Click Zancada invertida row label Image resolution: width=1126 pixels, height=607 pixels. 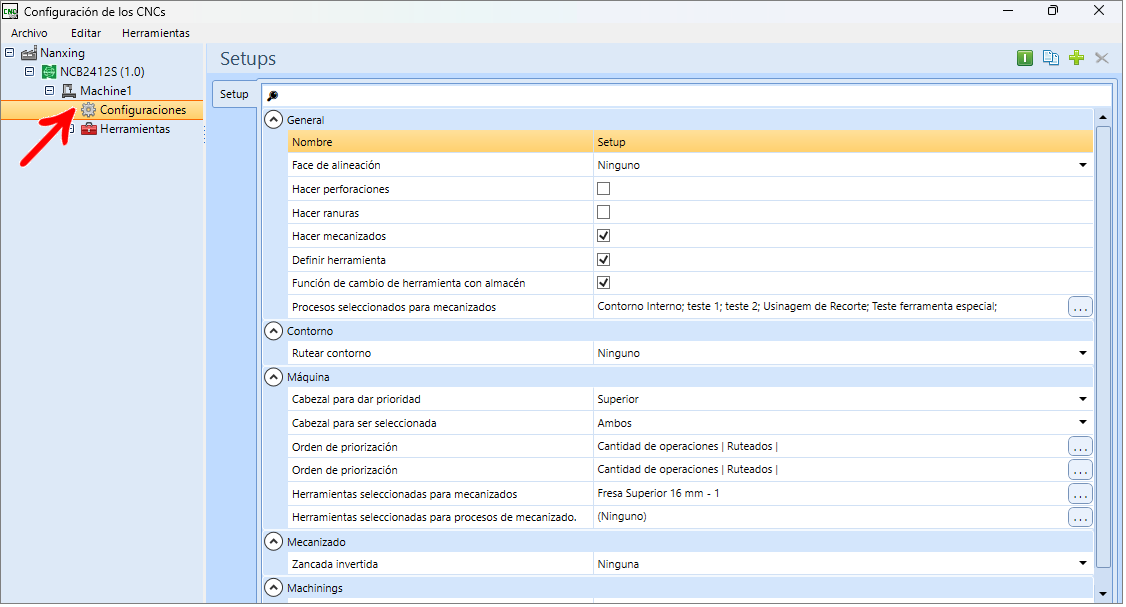pyautogui.click(x=335, y=565)
